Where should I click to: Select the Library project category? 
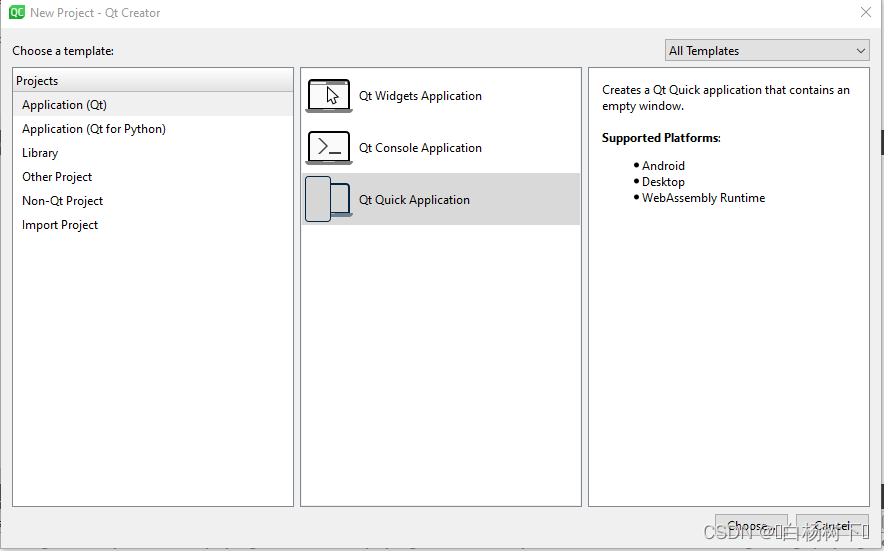click(x=153, y=153)
